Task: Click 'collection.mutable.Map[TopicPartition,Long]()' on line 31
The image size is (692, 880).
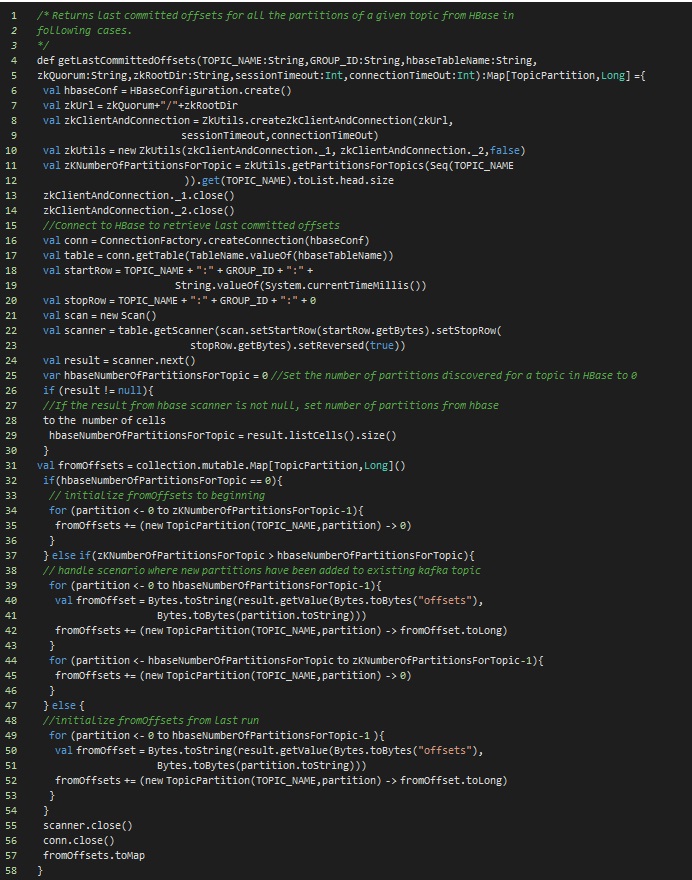Action: click(271, 465)
